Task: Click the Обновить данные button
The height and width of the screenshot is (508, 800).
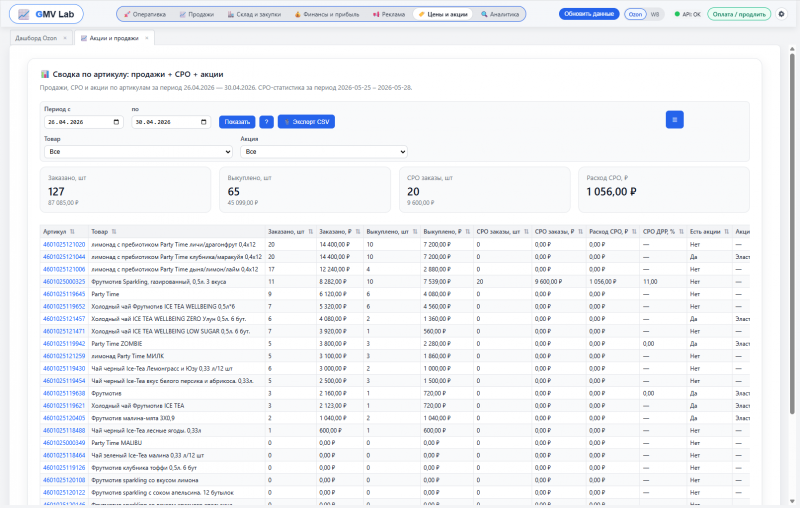Action: point(589,14)
